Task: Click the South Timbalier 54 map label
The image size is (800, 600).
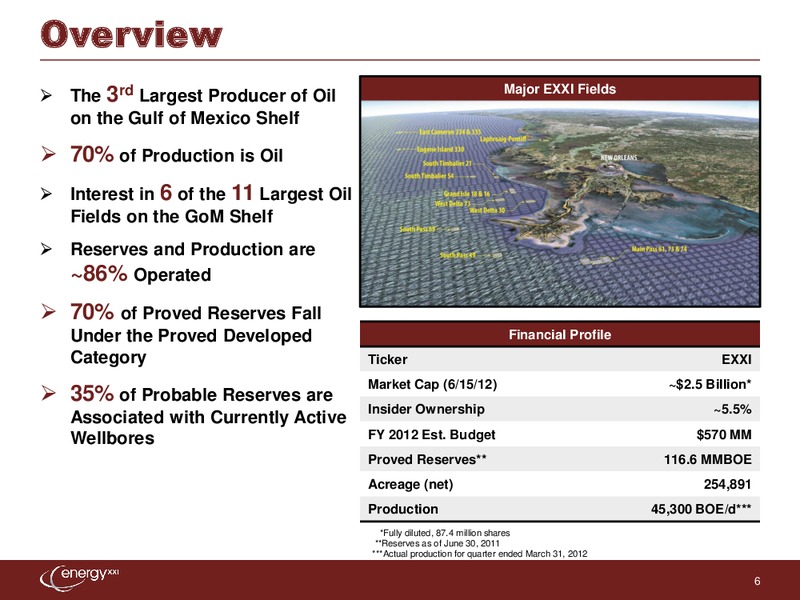Action: point(429,176)
